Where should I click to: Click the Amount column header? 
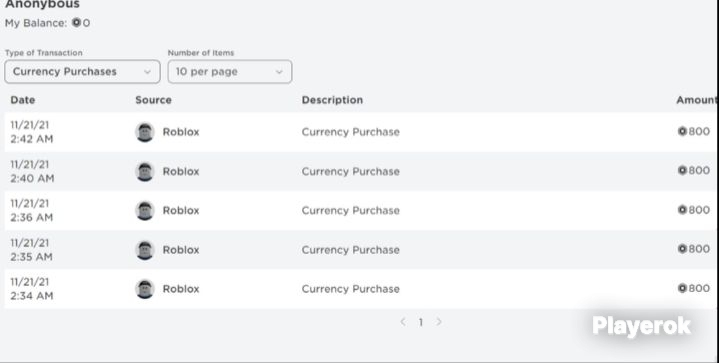pyautogui.click(x=697, y=100)
